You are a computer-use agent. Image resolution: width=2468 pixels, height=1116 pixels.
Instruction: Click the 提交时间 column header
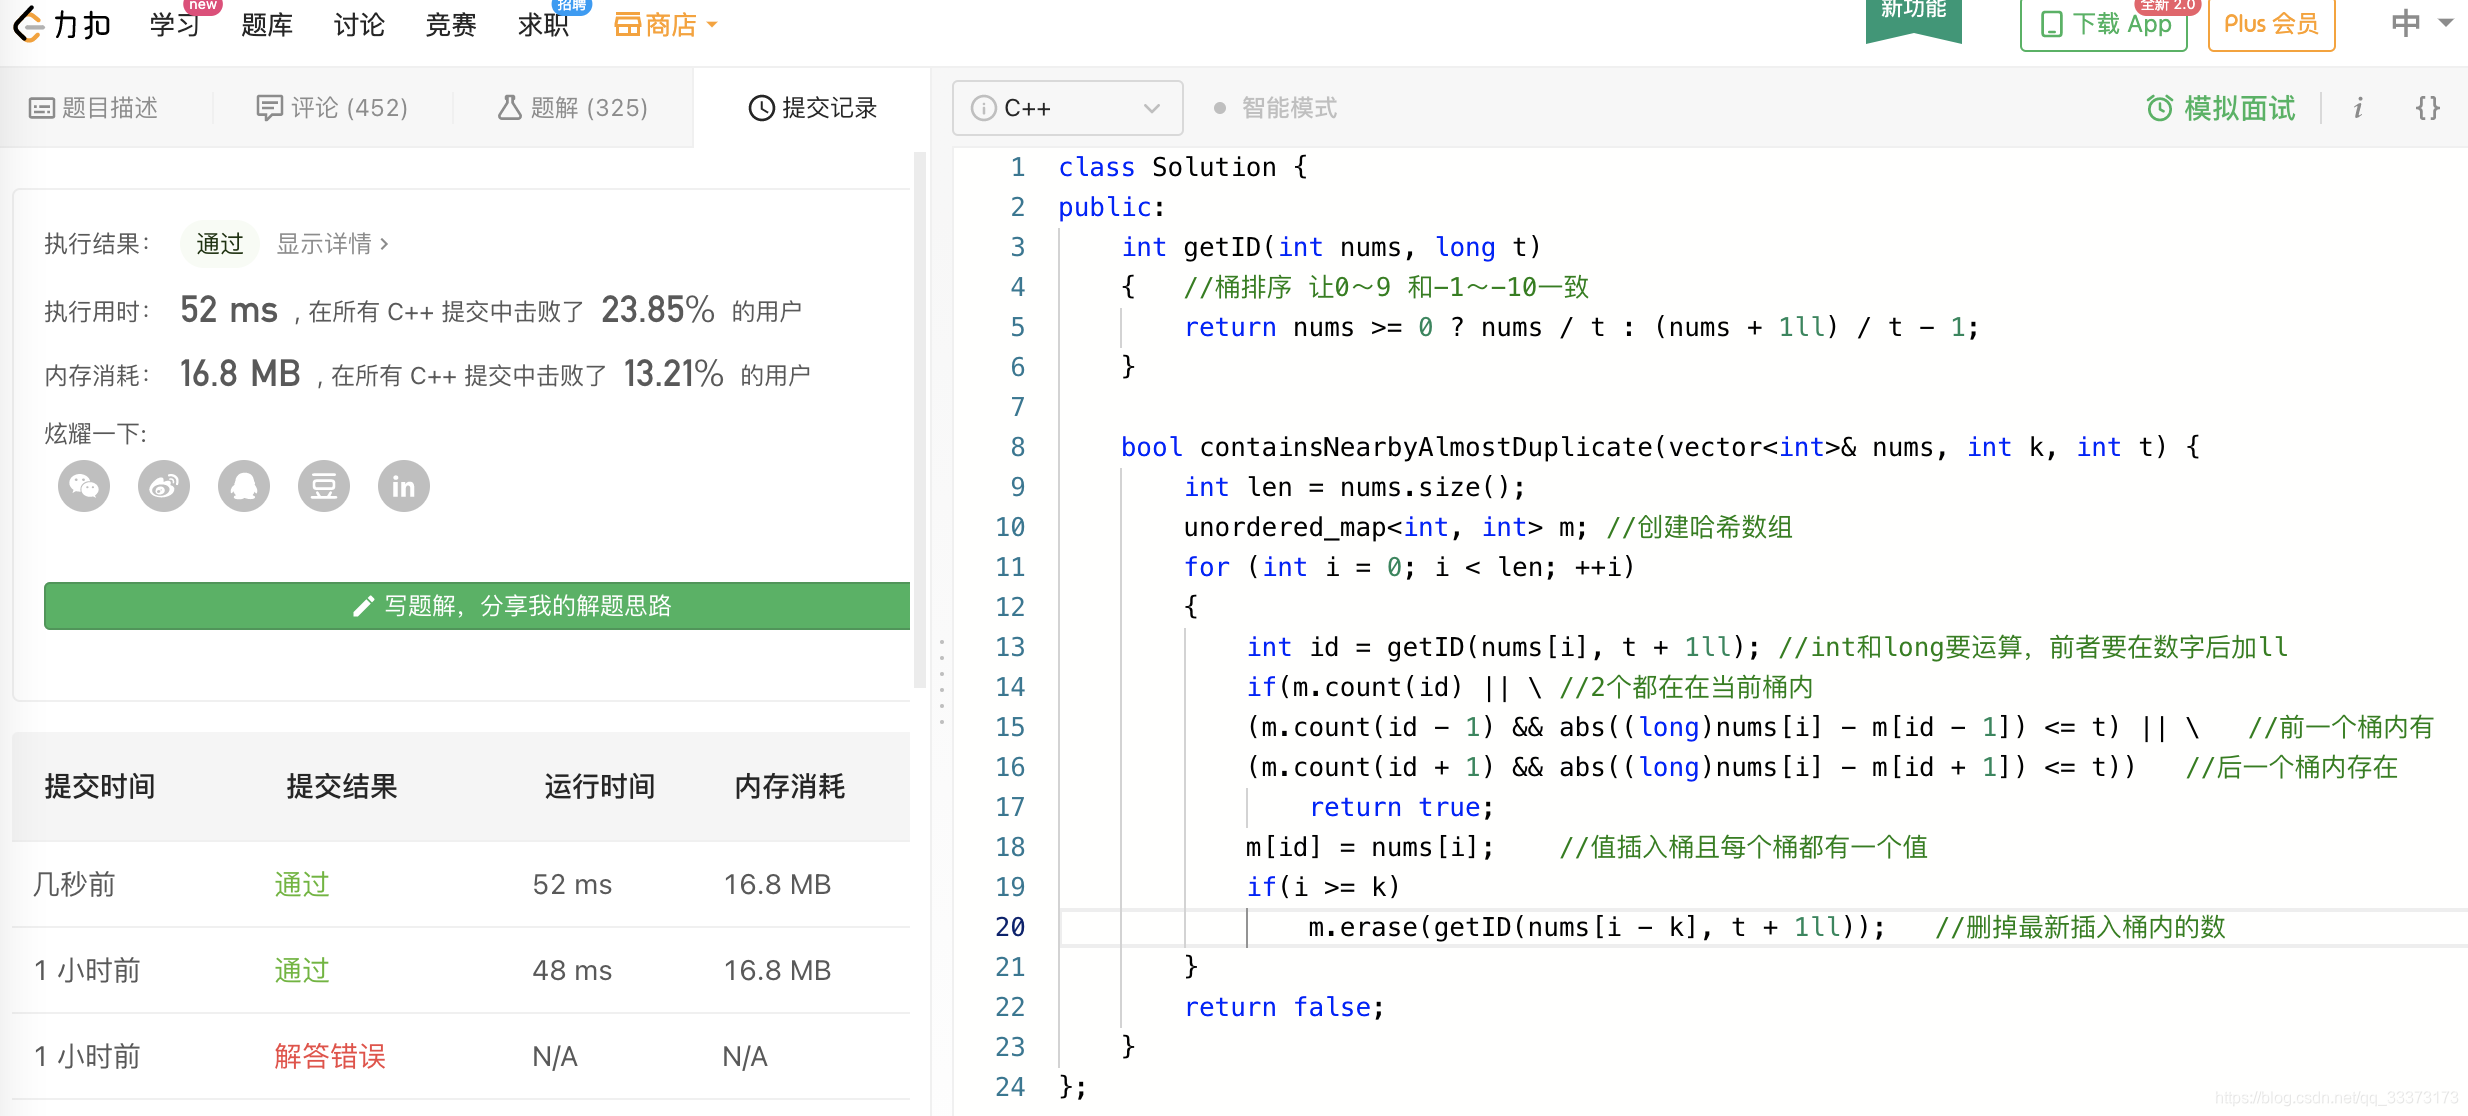pos(100,787)
